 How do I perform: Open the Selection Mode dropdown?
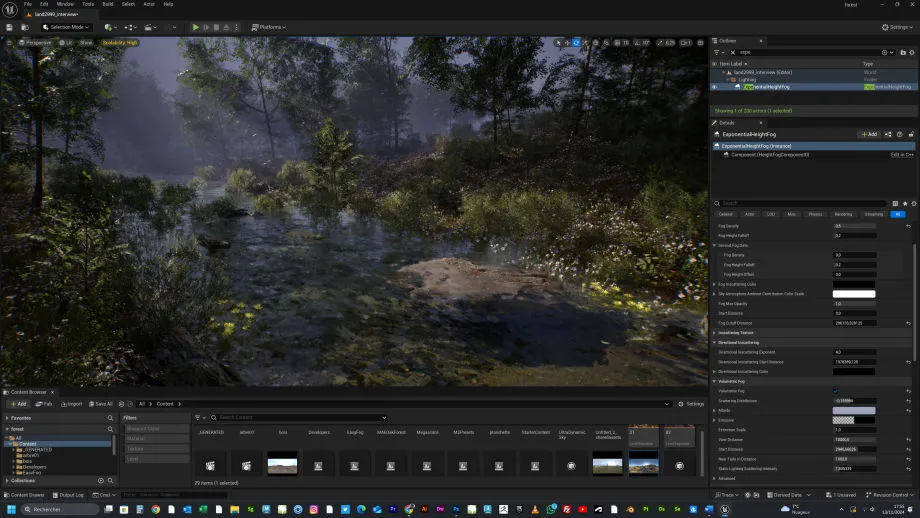point(66,27)
